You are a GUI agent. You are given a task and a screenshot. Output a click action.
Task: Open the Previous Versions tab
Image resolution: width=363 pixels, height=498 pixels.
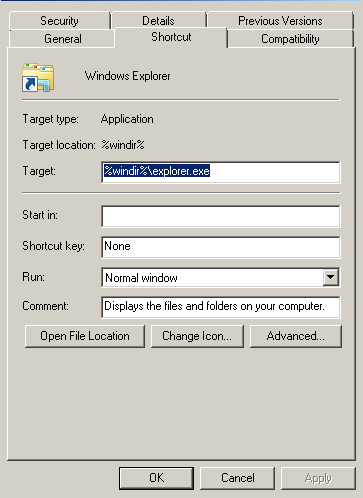[280, 21]
